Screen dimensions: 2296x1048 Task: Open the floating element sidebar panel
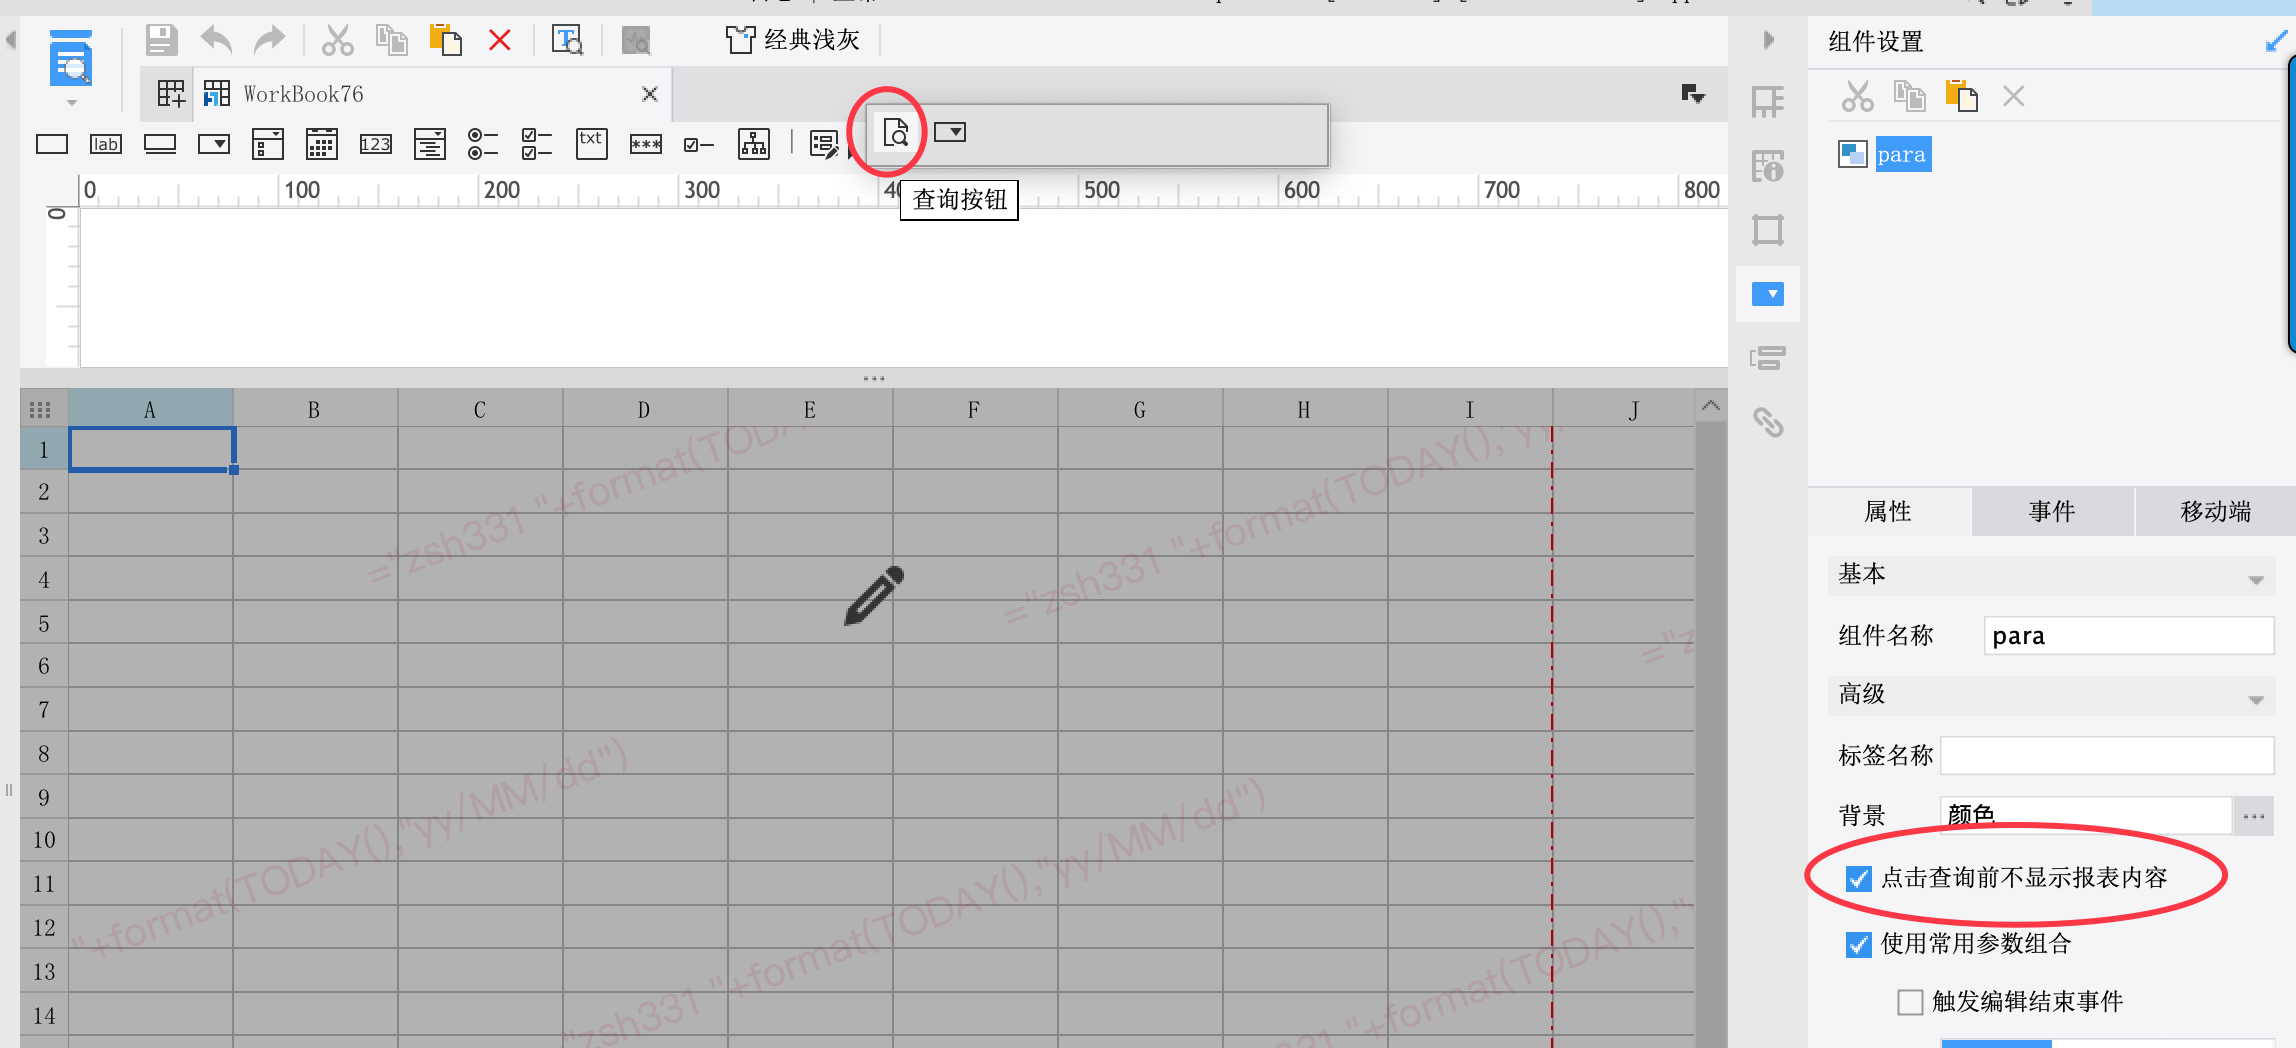click(1768, 230)
